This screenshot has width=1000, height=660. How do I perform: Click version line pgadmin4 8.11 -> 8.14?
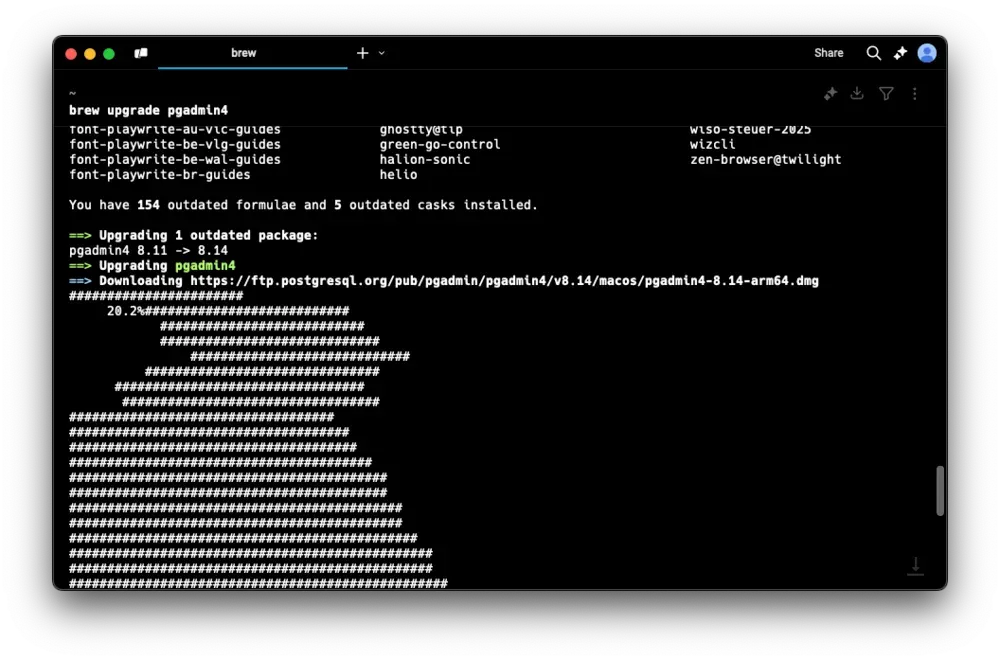[x=148, y=251]
